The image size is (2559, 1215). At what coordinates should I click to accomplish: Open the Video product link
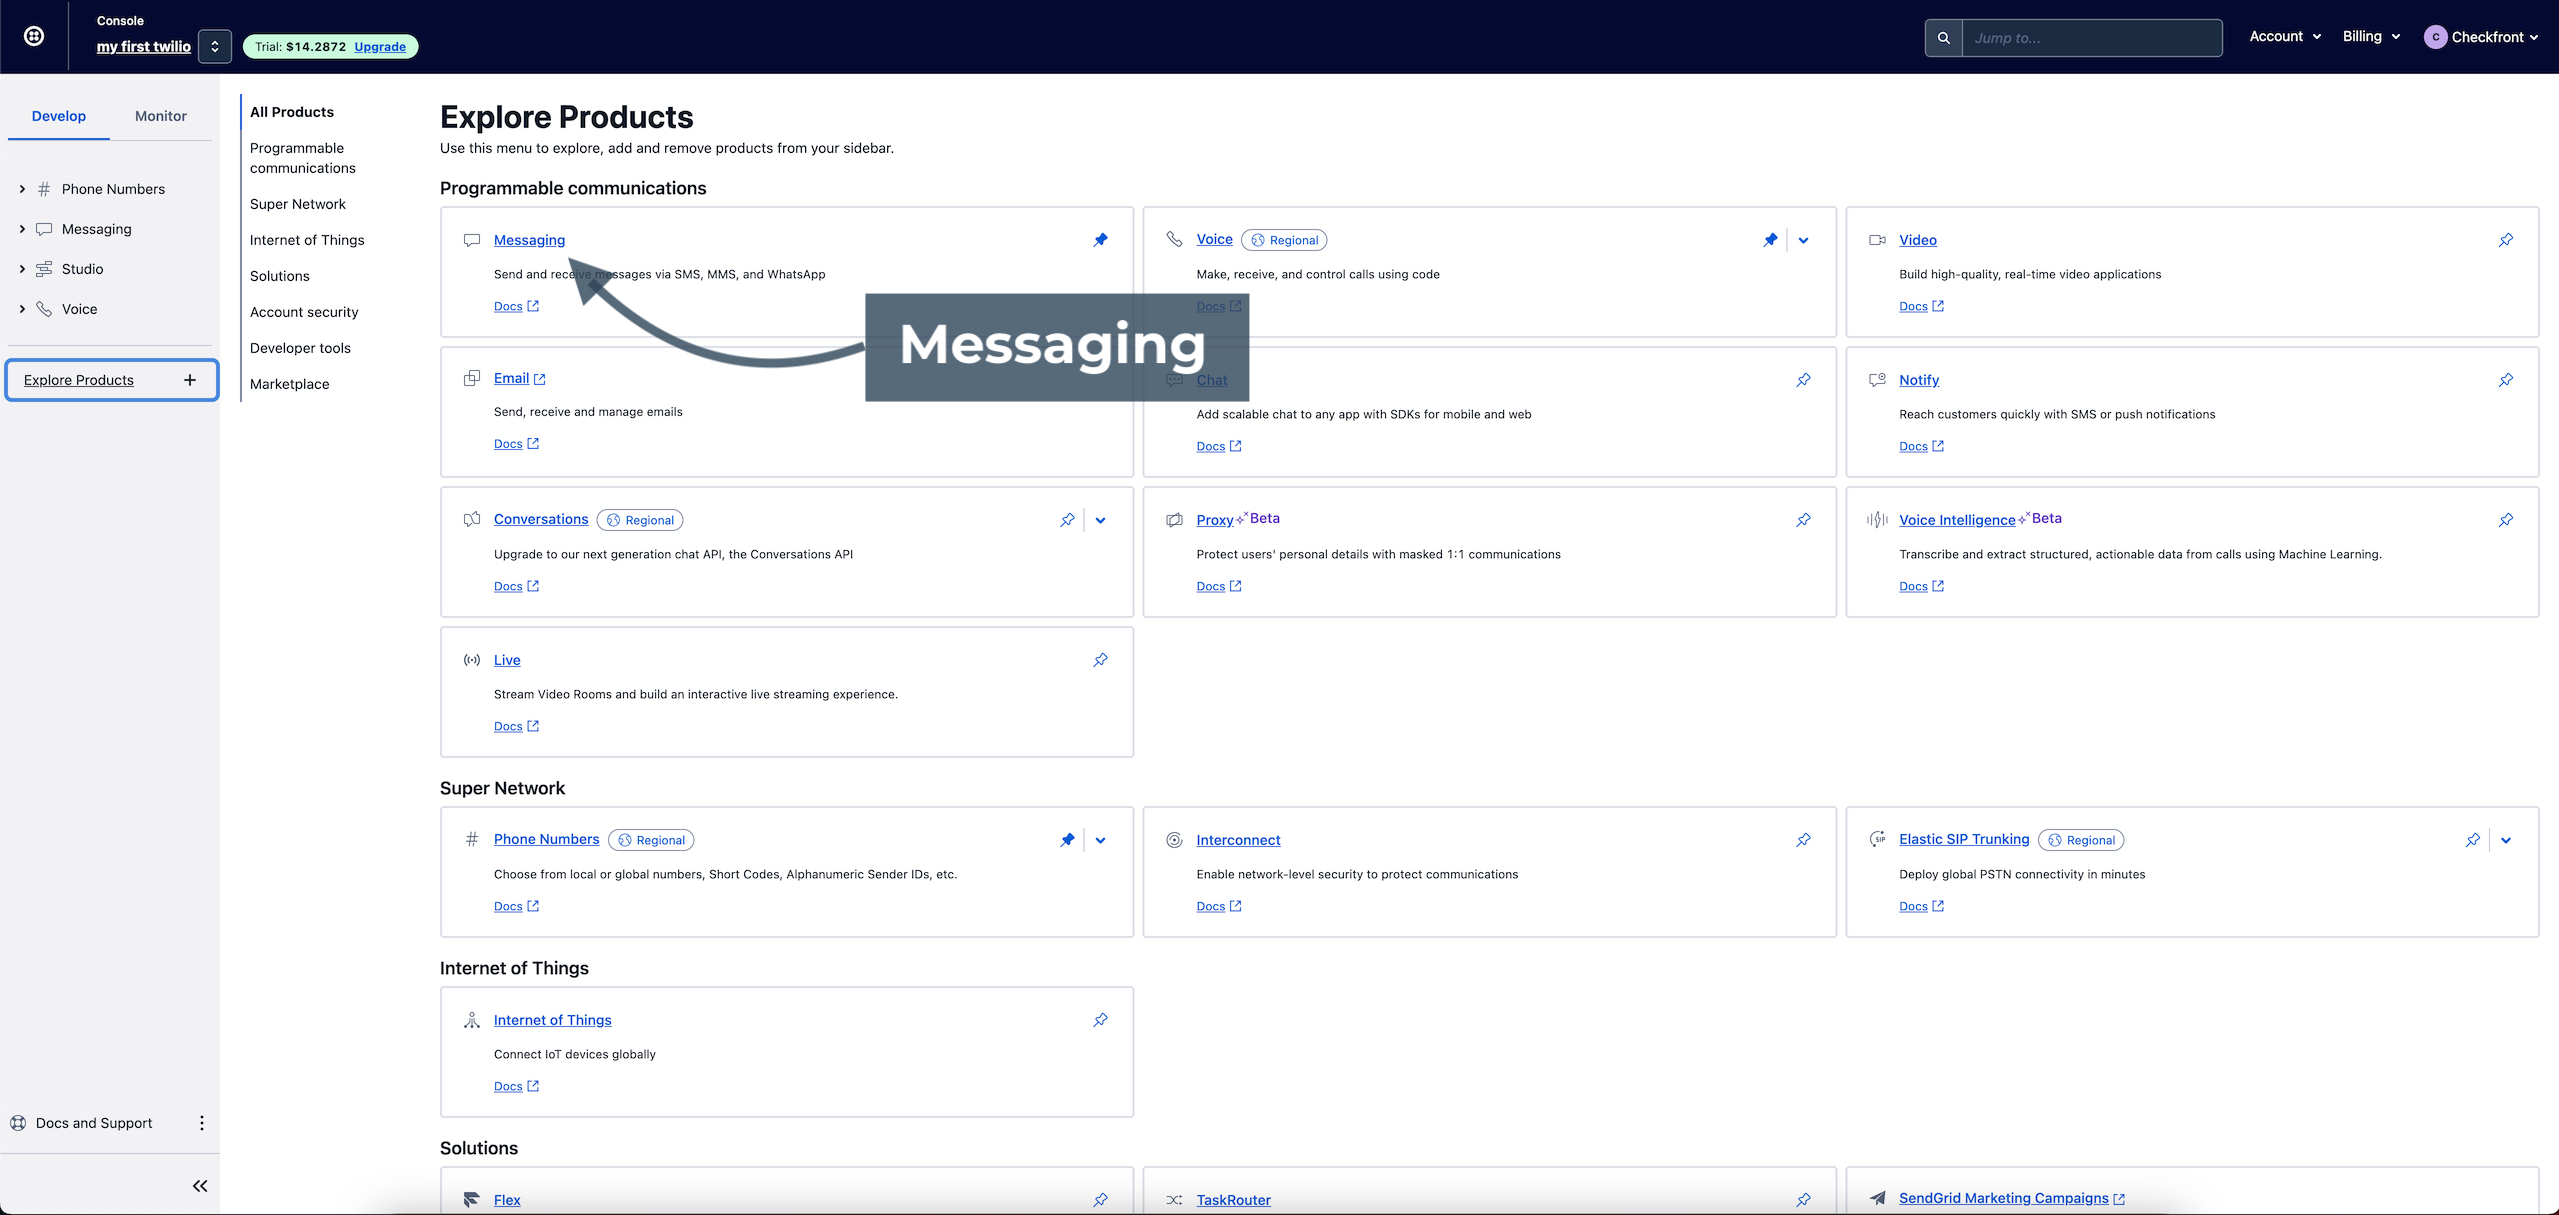click(x=1918, y=240)
